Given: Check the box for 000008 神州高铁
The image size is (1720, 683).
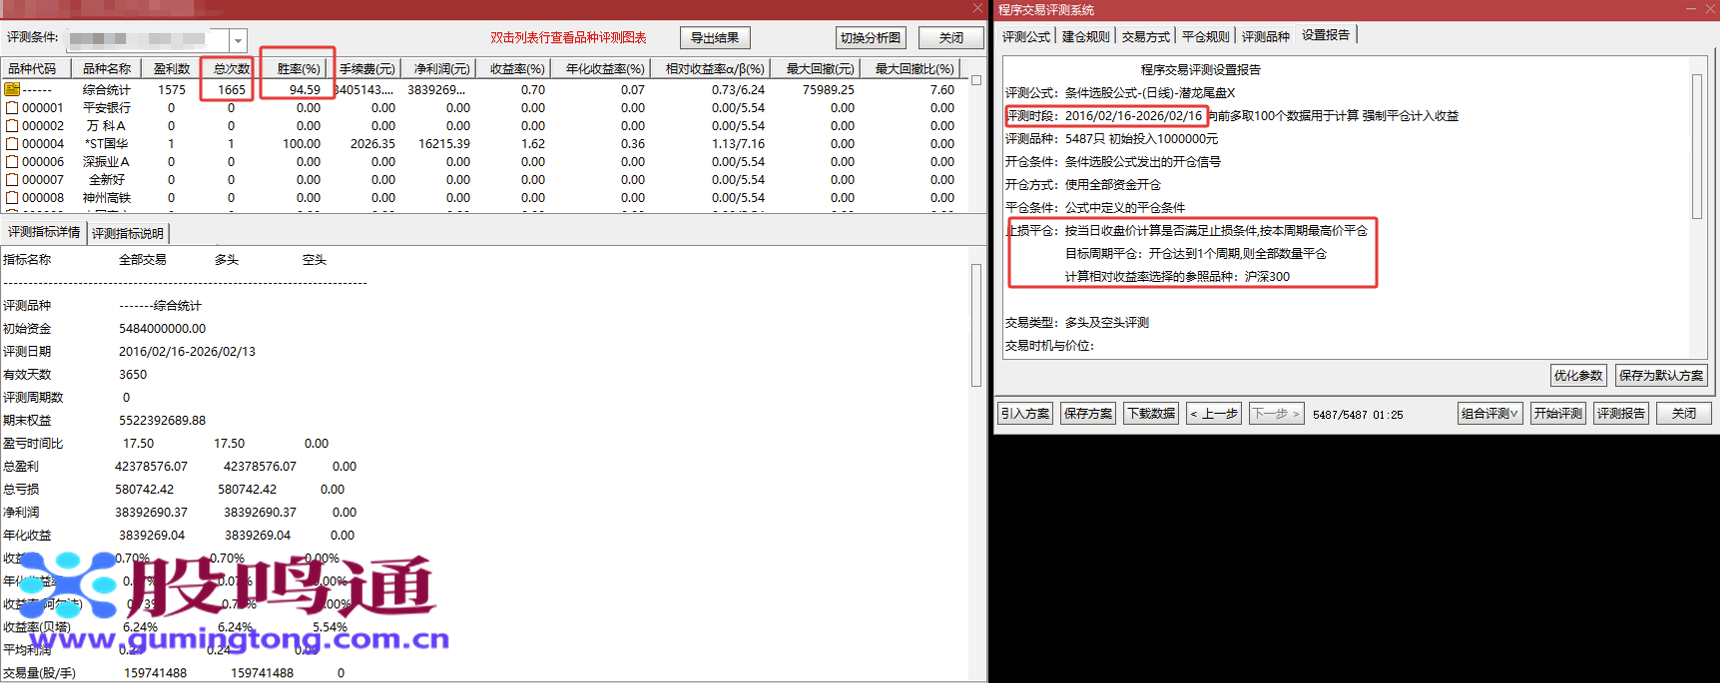Looking at the screenshot, I should (12, 198).
